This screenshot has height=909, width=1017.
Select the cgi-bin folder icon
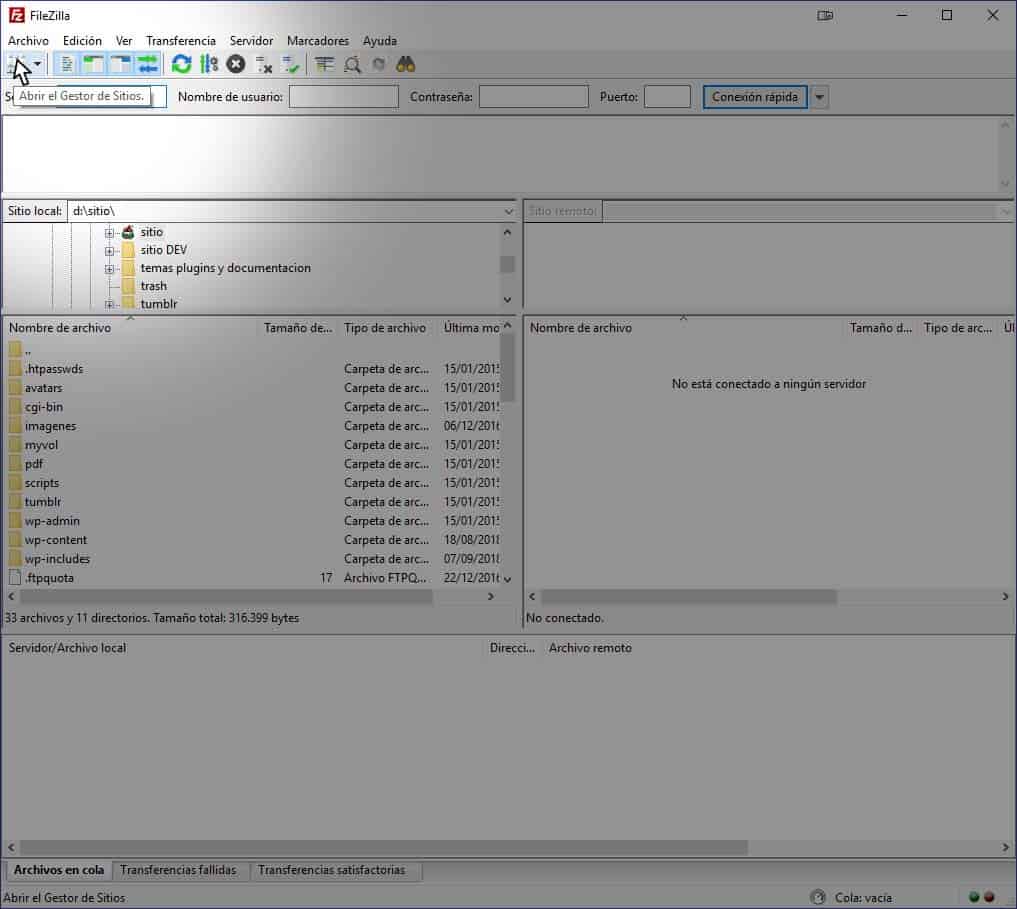pos(15,407)
